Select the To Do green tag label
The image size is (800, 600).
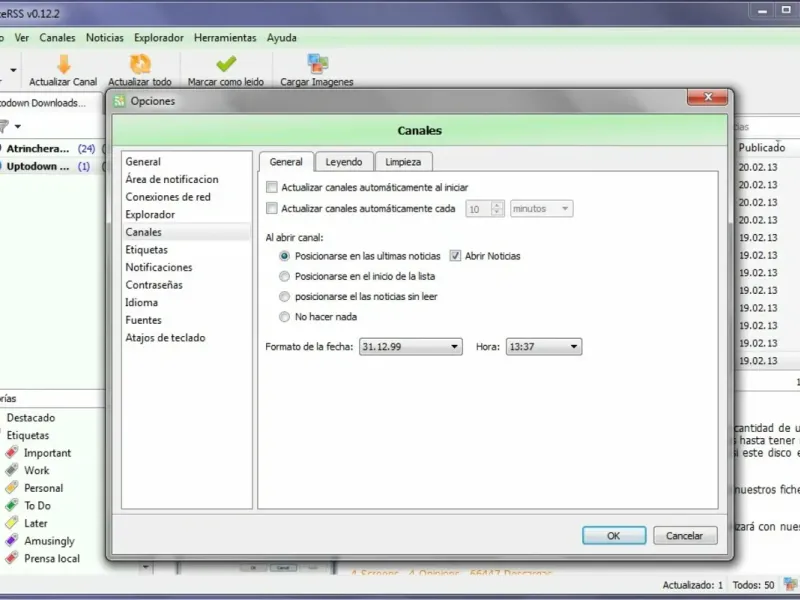point(12,506)
